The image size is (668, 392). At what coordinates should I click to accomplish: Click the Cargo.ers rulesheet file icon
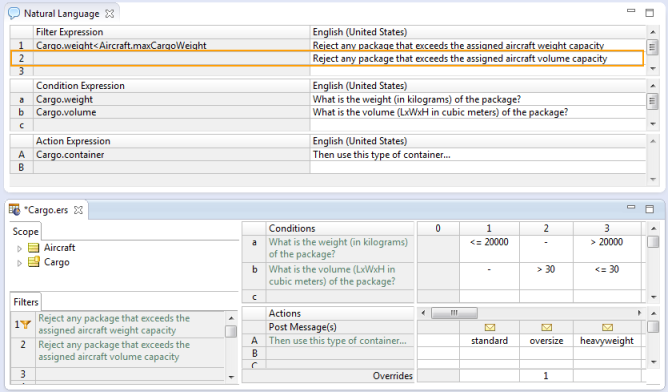tap(14, 210)
